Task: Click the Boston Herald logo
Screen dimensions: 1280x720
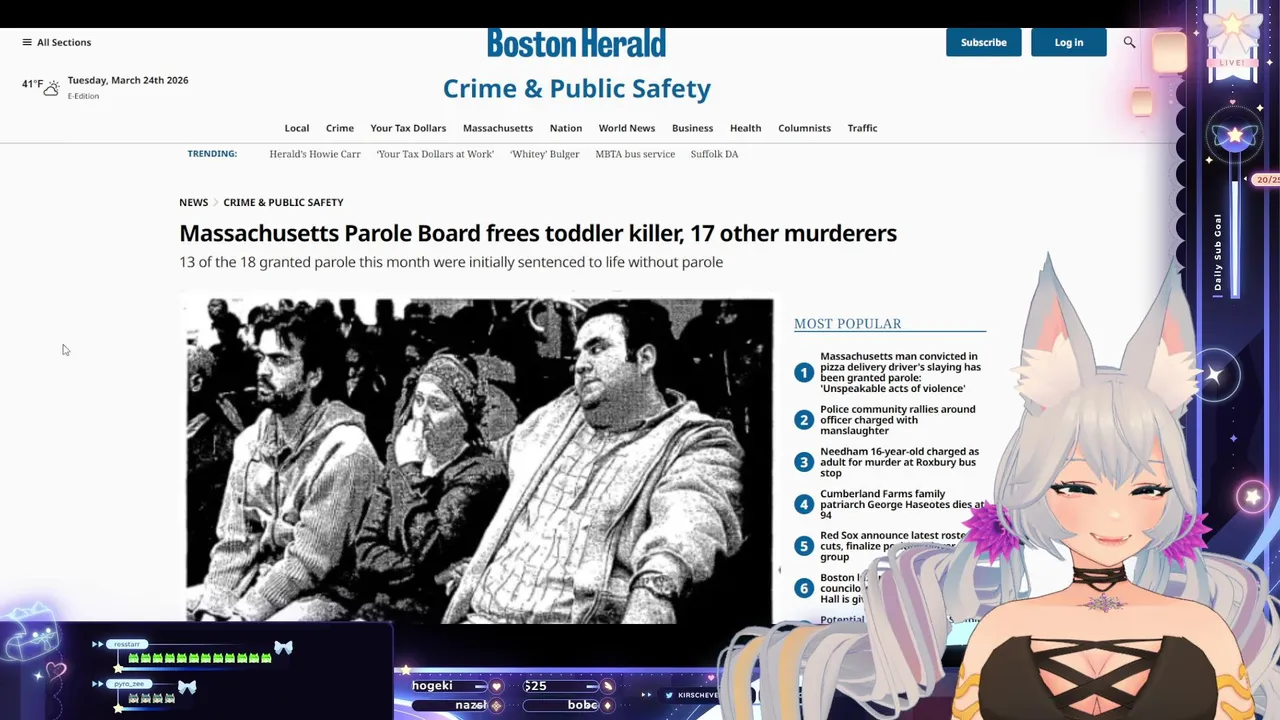Action: pos(576,43)
